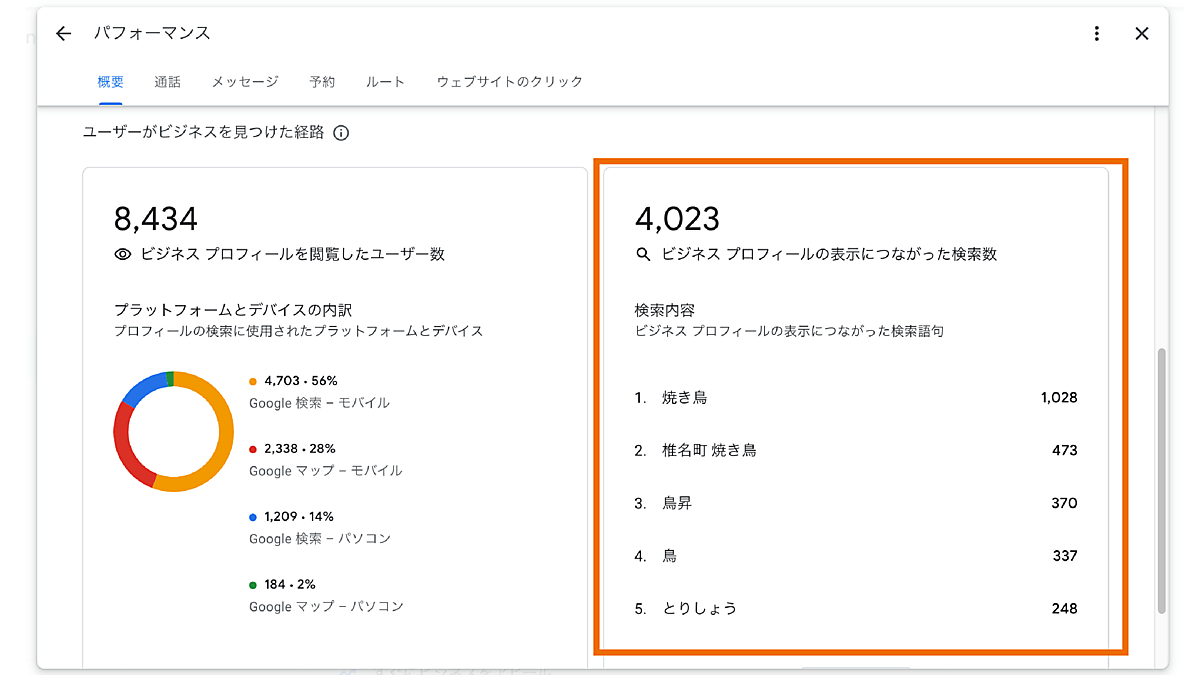Select the 椎名町 焼き鳥 search term row
This screenshot has height=675, width=1200.
855,451
